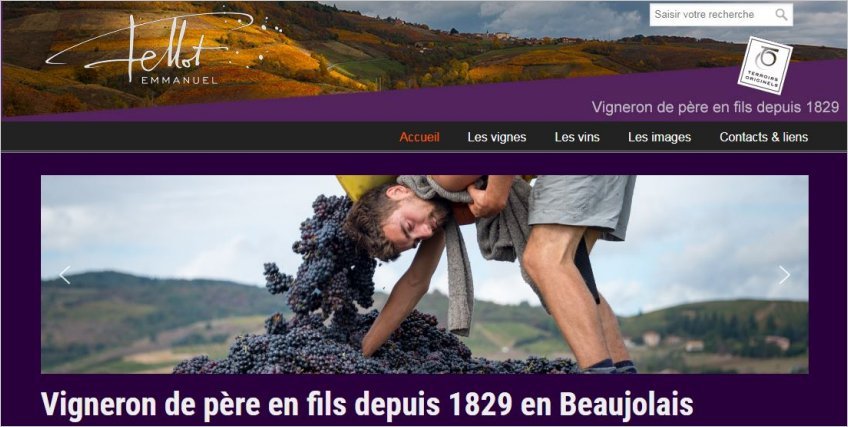Show the previous slide with left arrow
The image size is (848, 427).
(65, 275)
